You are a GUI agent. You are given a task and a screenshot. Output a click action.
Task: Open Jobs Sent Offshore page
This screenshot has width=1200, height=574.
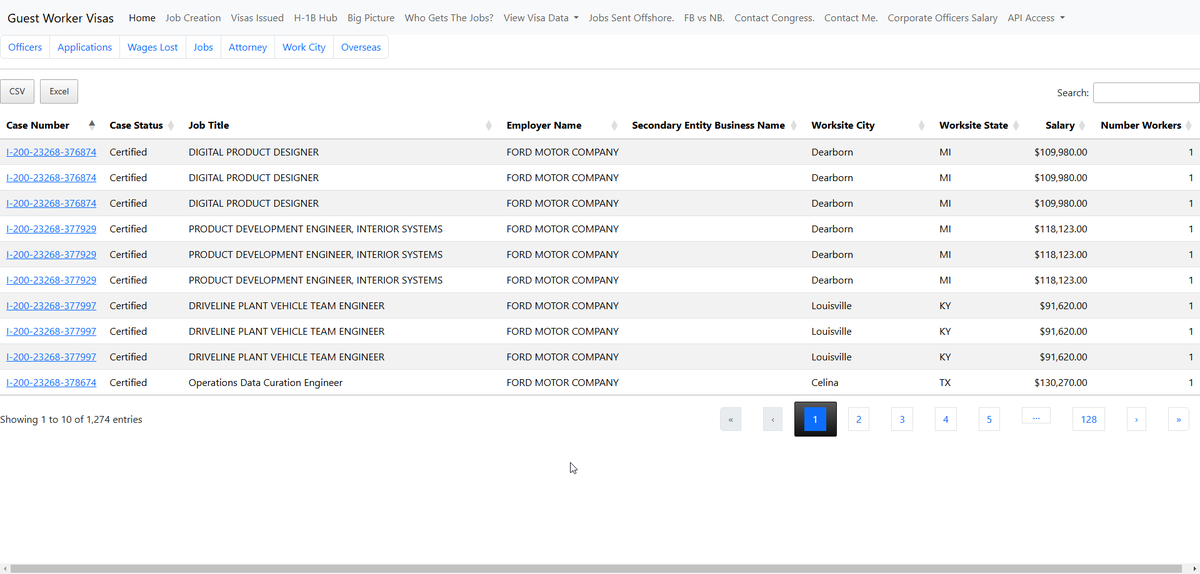click(x=631, y=18)
